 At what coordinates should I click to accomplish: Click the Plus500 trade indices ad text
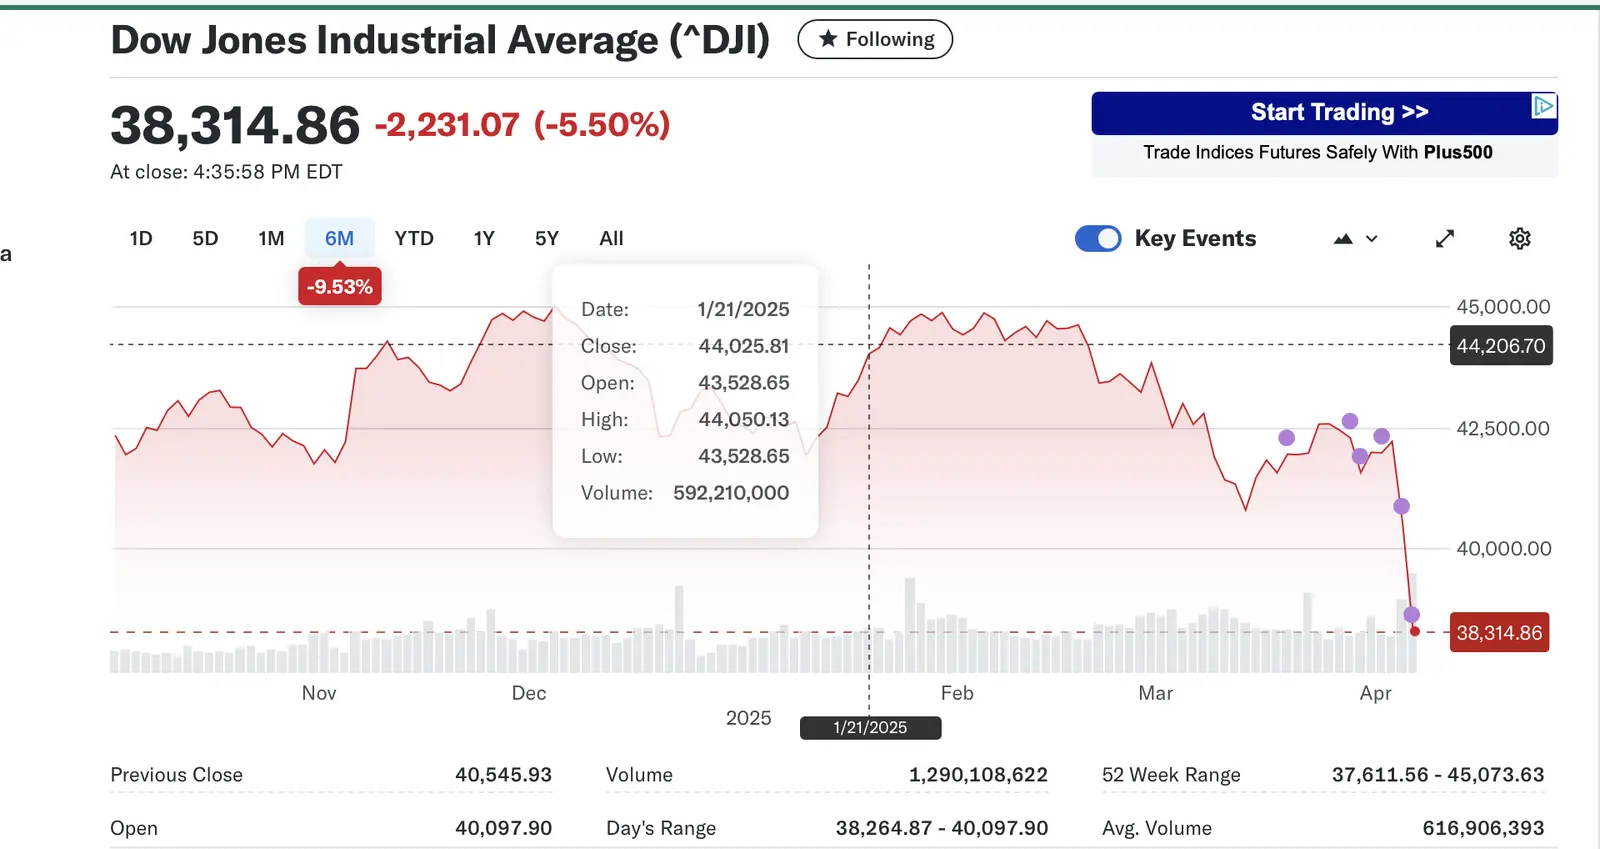(1317, 152)
